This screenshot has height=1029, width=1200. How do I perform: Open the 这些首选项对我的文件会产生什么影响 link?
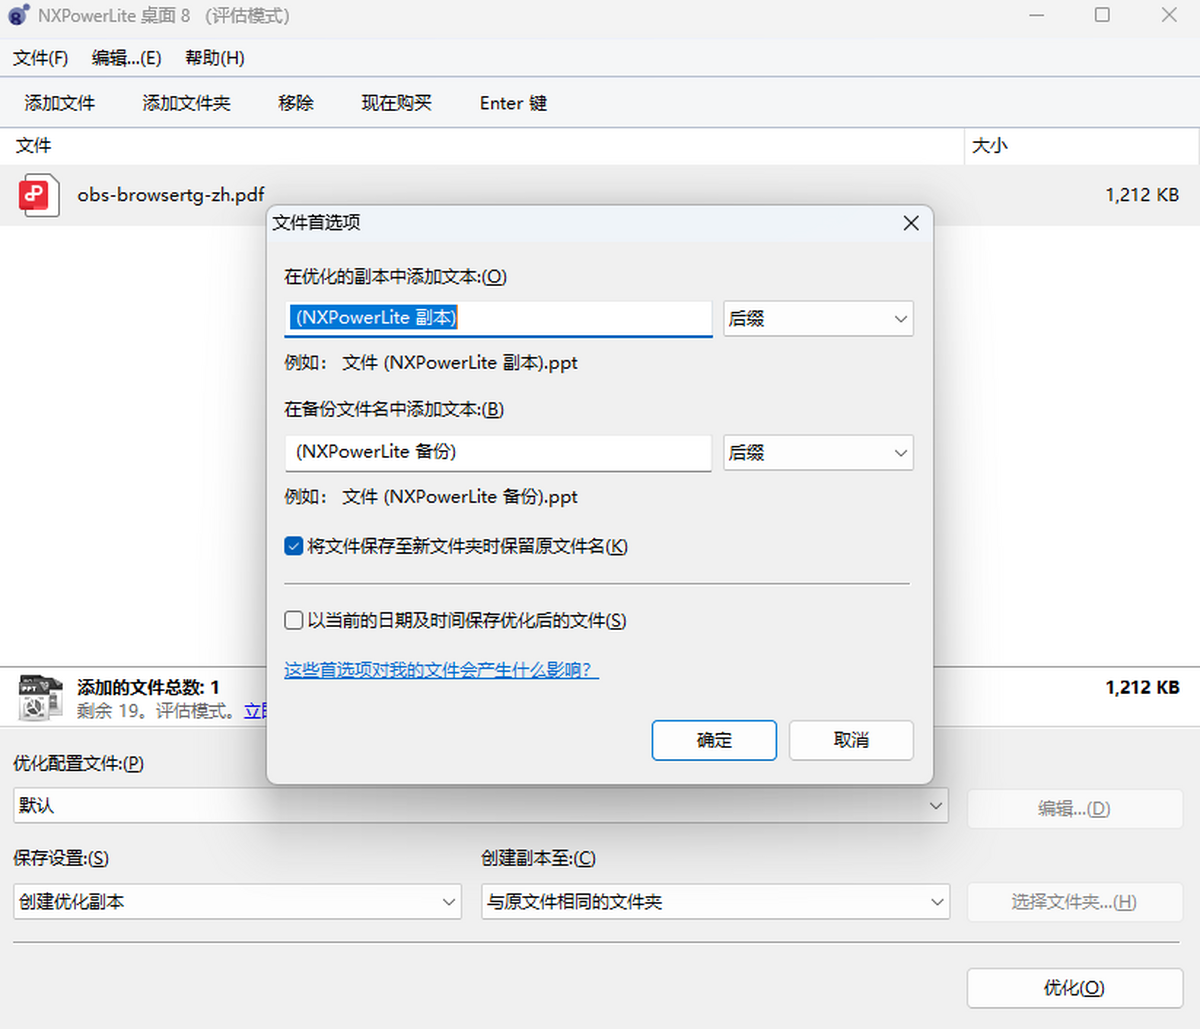tap(441, 670)
